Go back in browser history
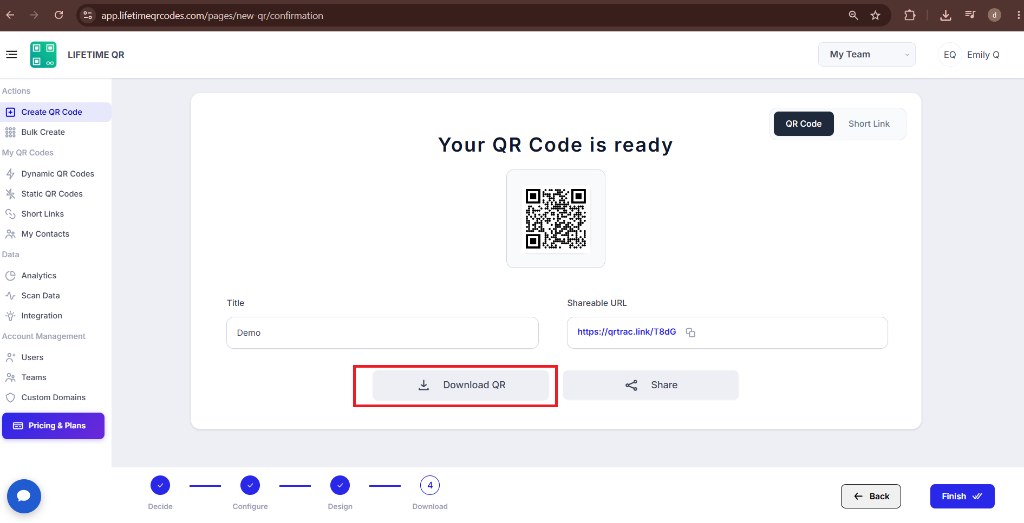This screenshot has width=1024, height=523. (x=10, y=15)
